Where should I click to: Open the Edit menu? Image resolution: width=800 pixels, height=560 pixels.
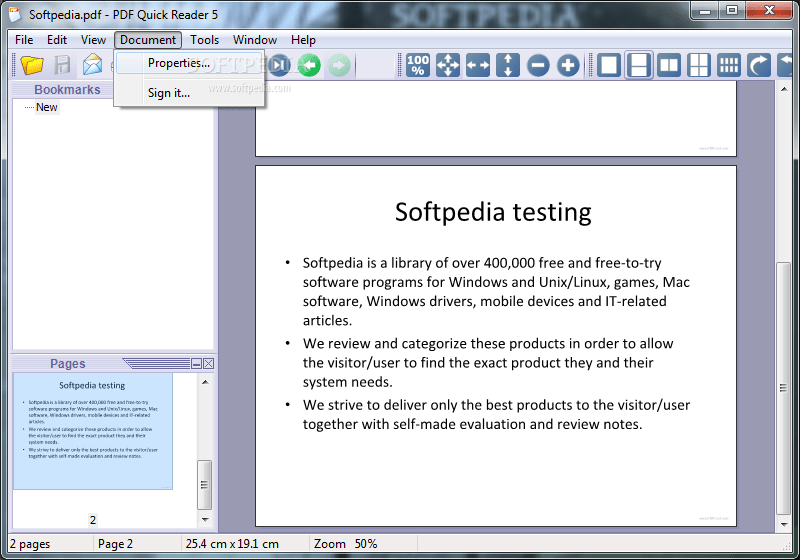57,40
